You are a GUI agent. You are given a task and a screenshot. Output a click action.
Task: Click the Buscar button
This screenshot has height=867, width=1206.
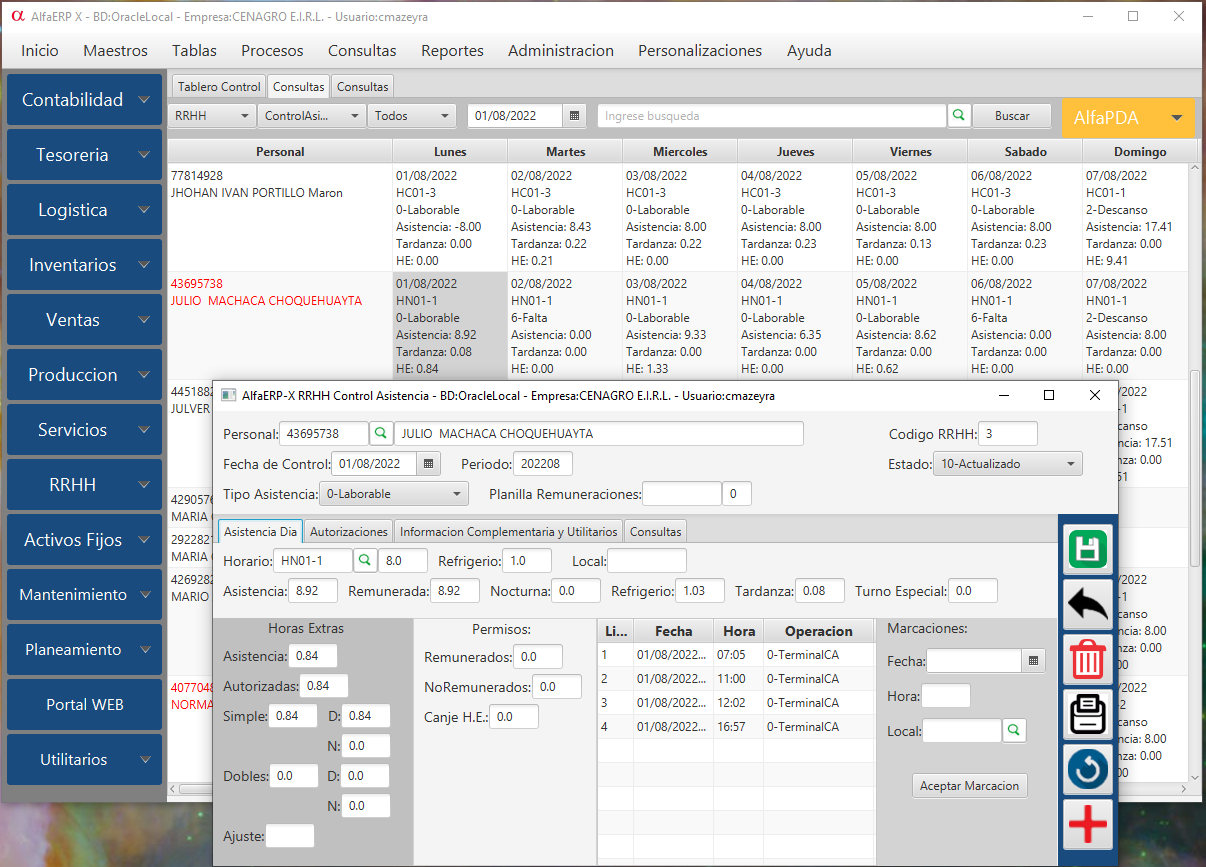tap(1012, 116)
